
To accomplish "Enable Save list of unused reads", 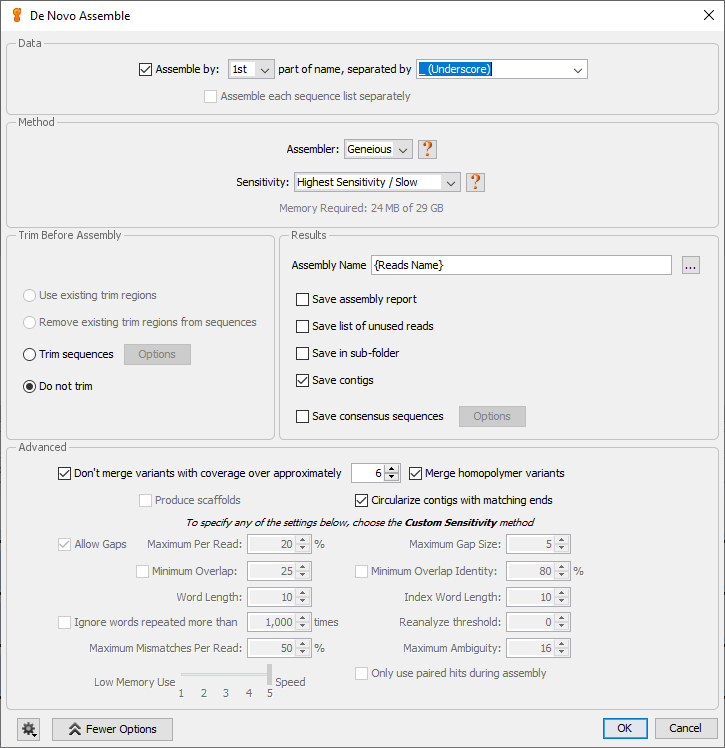I will coord(302,326).
